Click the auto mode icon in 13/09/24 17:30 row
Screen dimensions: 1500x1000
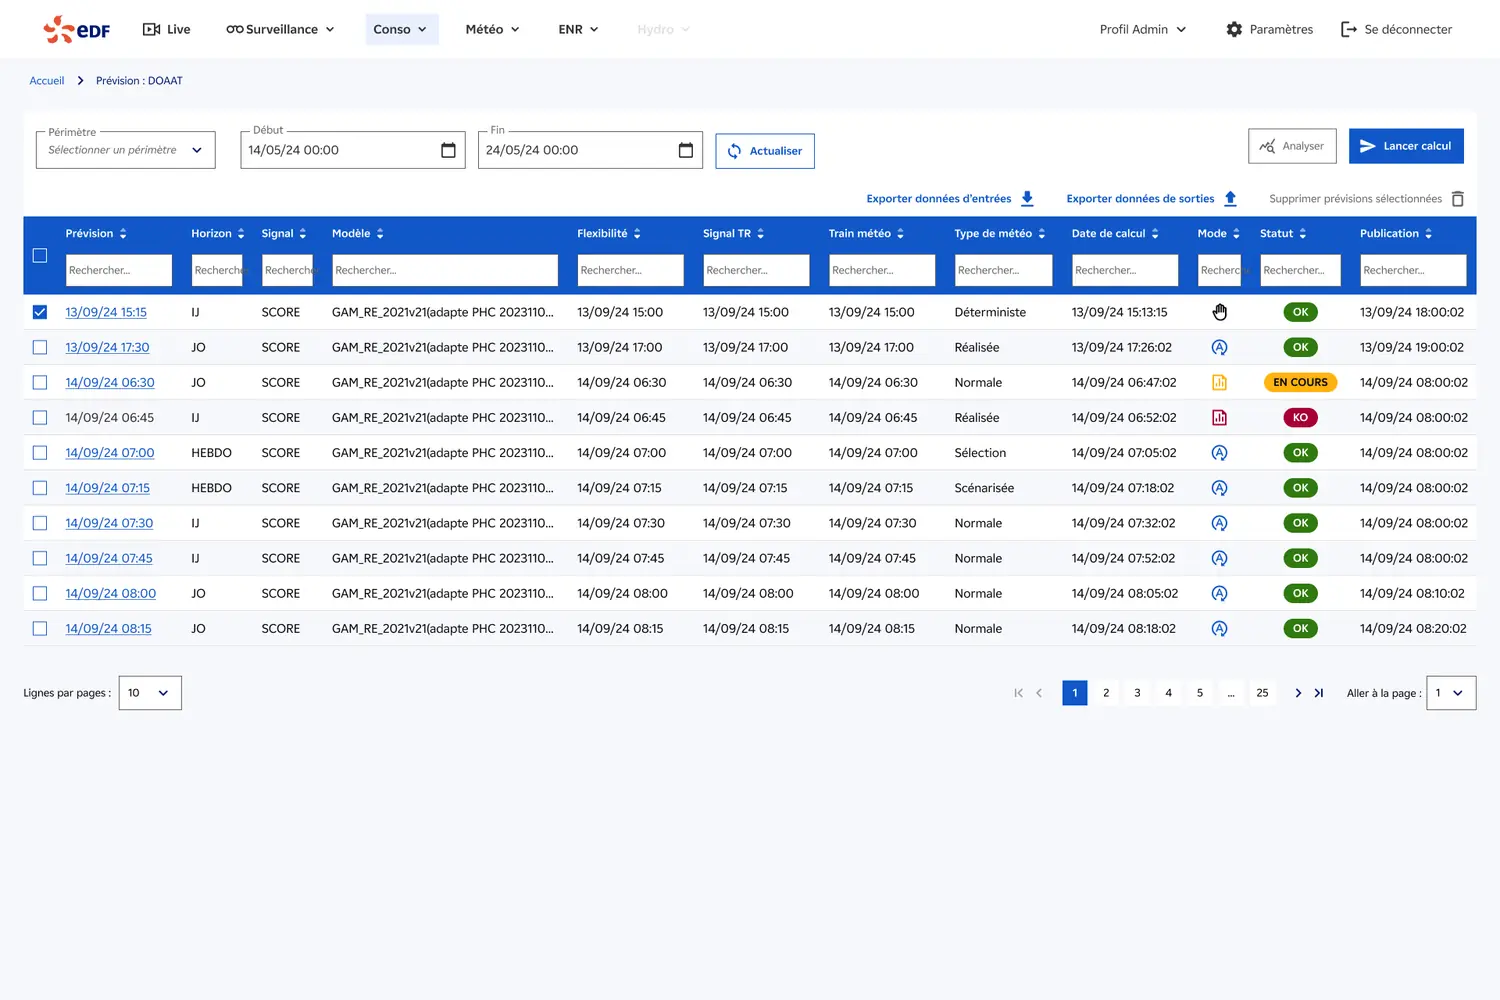point(1220,347)
